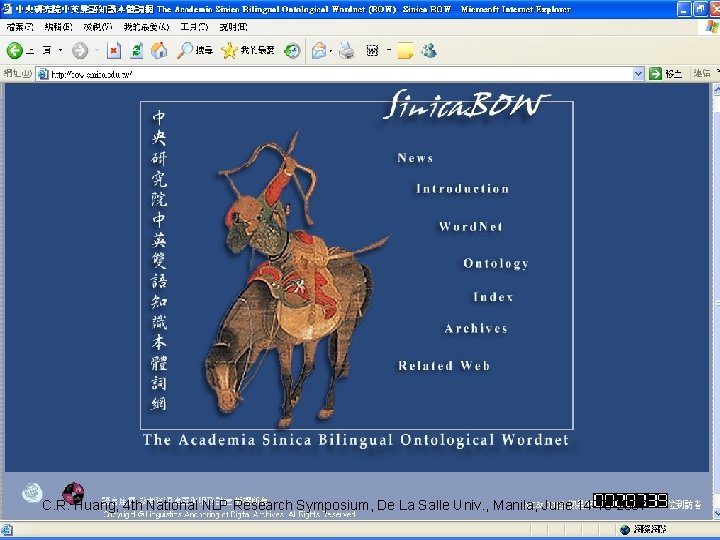This screenshot has width=720, height=540.
Task: Click the round white logo in page footer
Action: (x=32, y=493)
